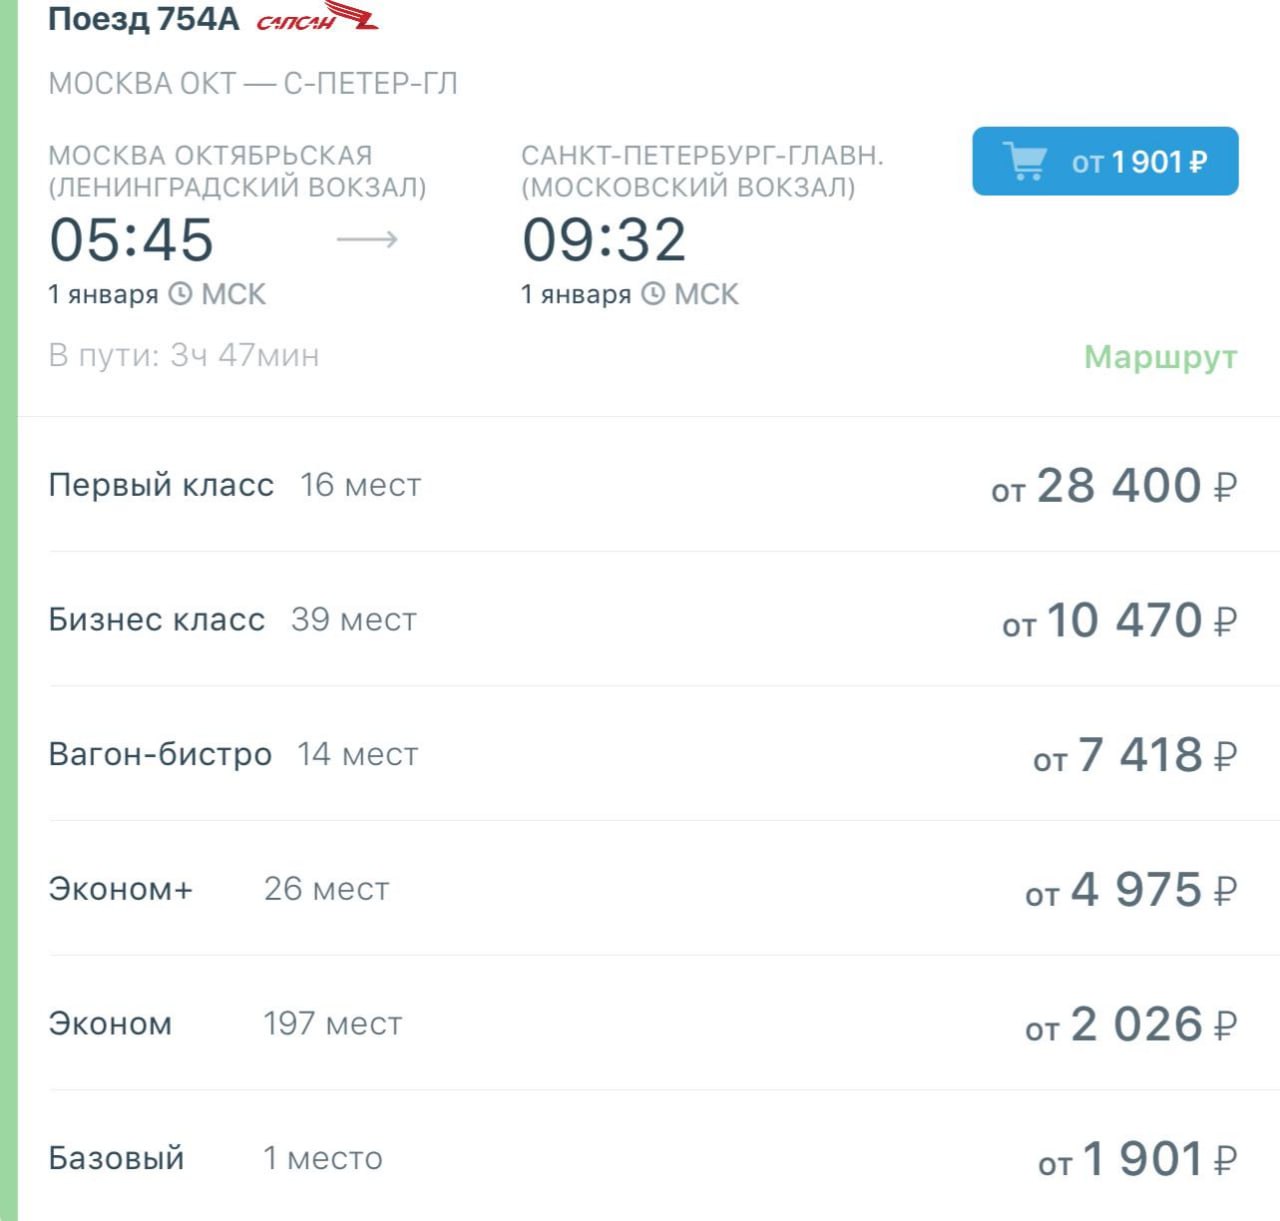Click the МОСКВА ОКТ — С-ПЕТЕР-ГЛ route header
1280x1221 pixels.
pos(253,84)
